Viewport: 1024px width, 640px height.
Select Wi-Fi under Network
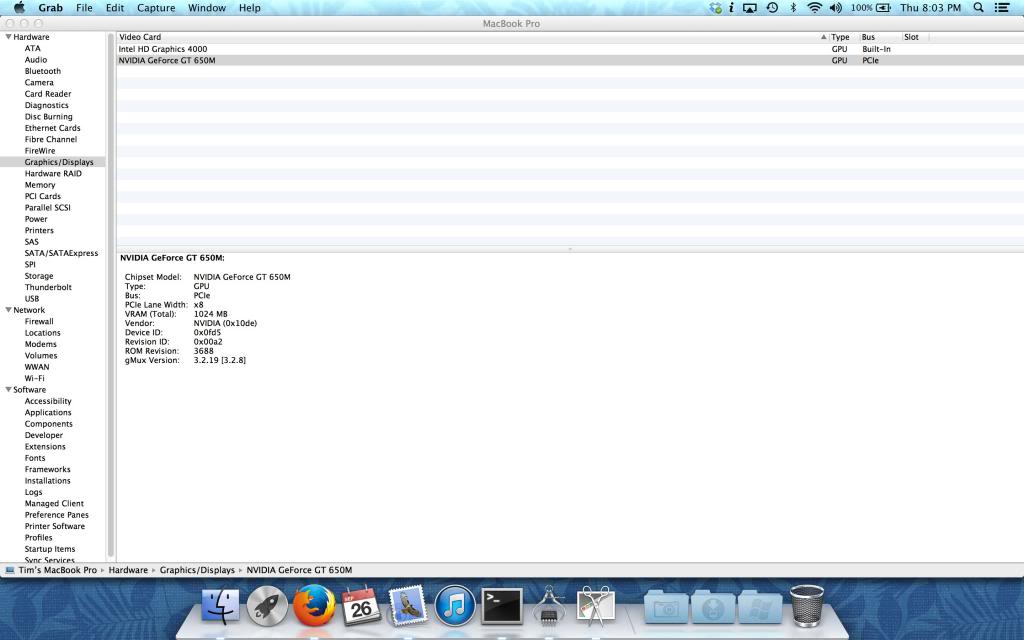coord(35,378)
